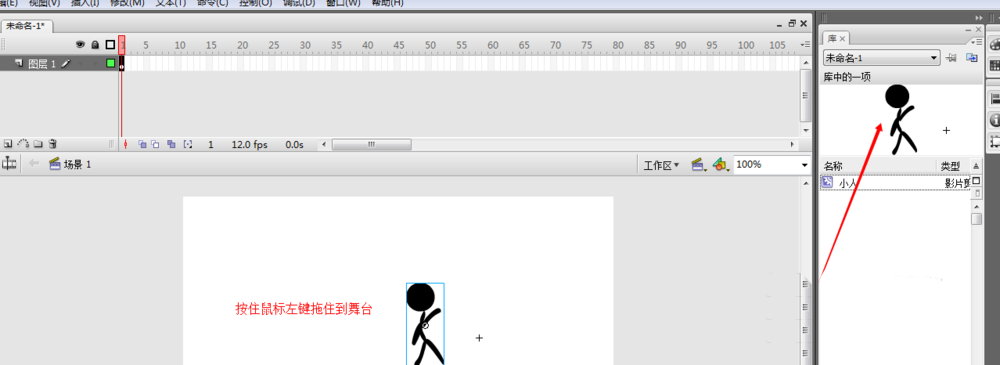Enable Onion Skin

142,145
